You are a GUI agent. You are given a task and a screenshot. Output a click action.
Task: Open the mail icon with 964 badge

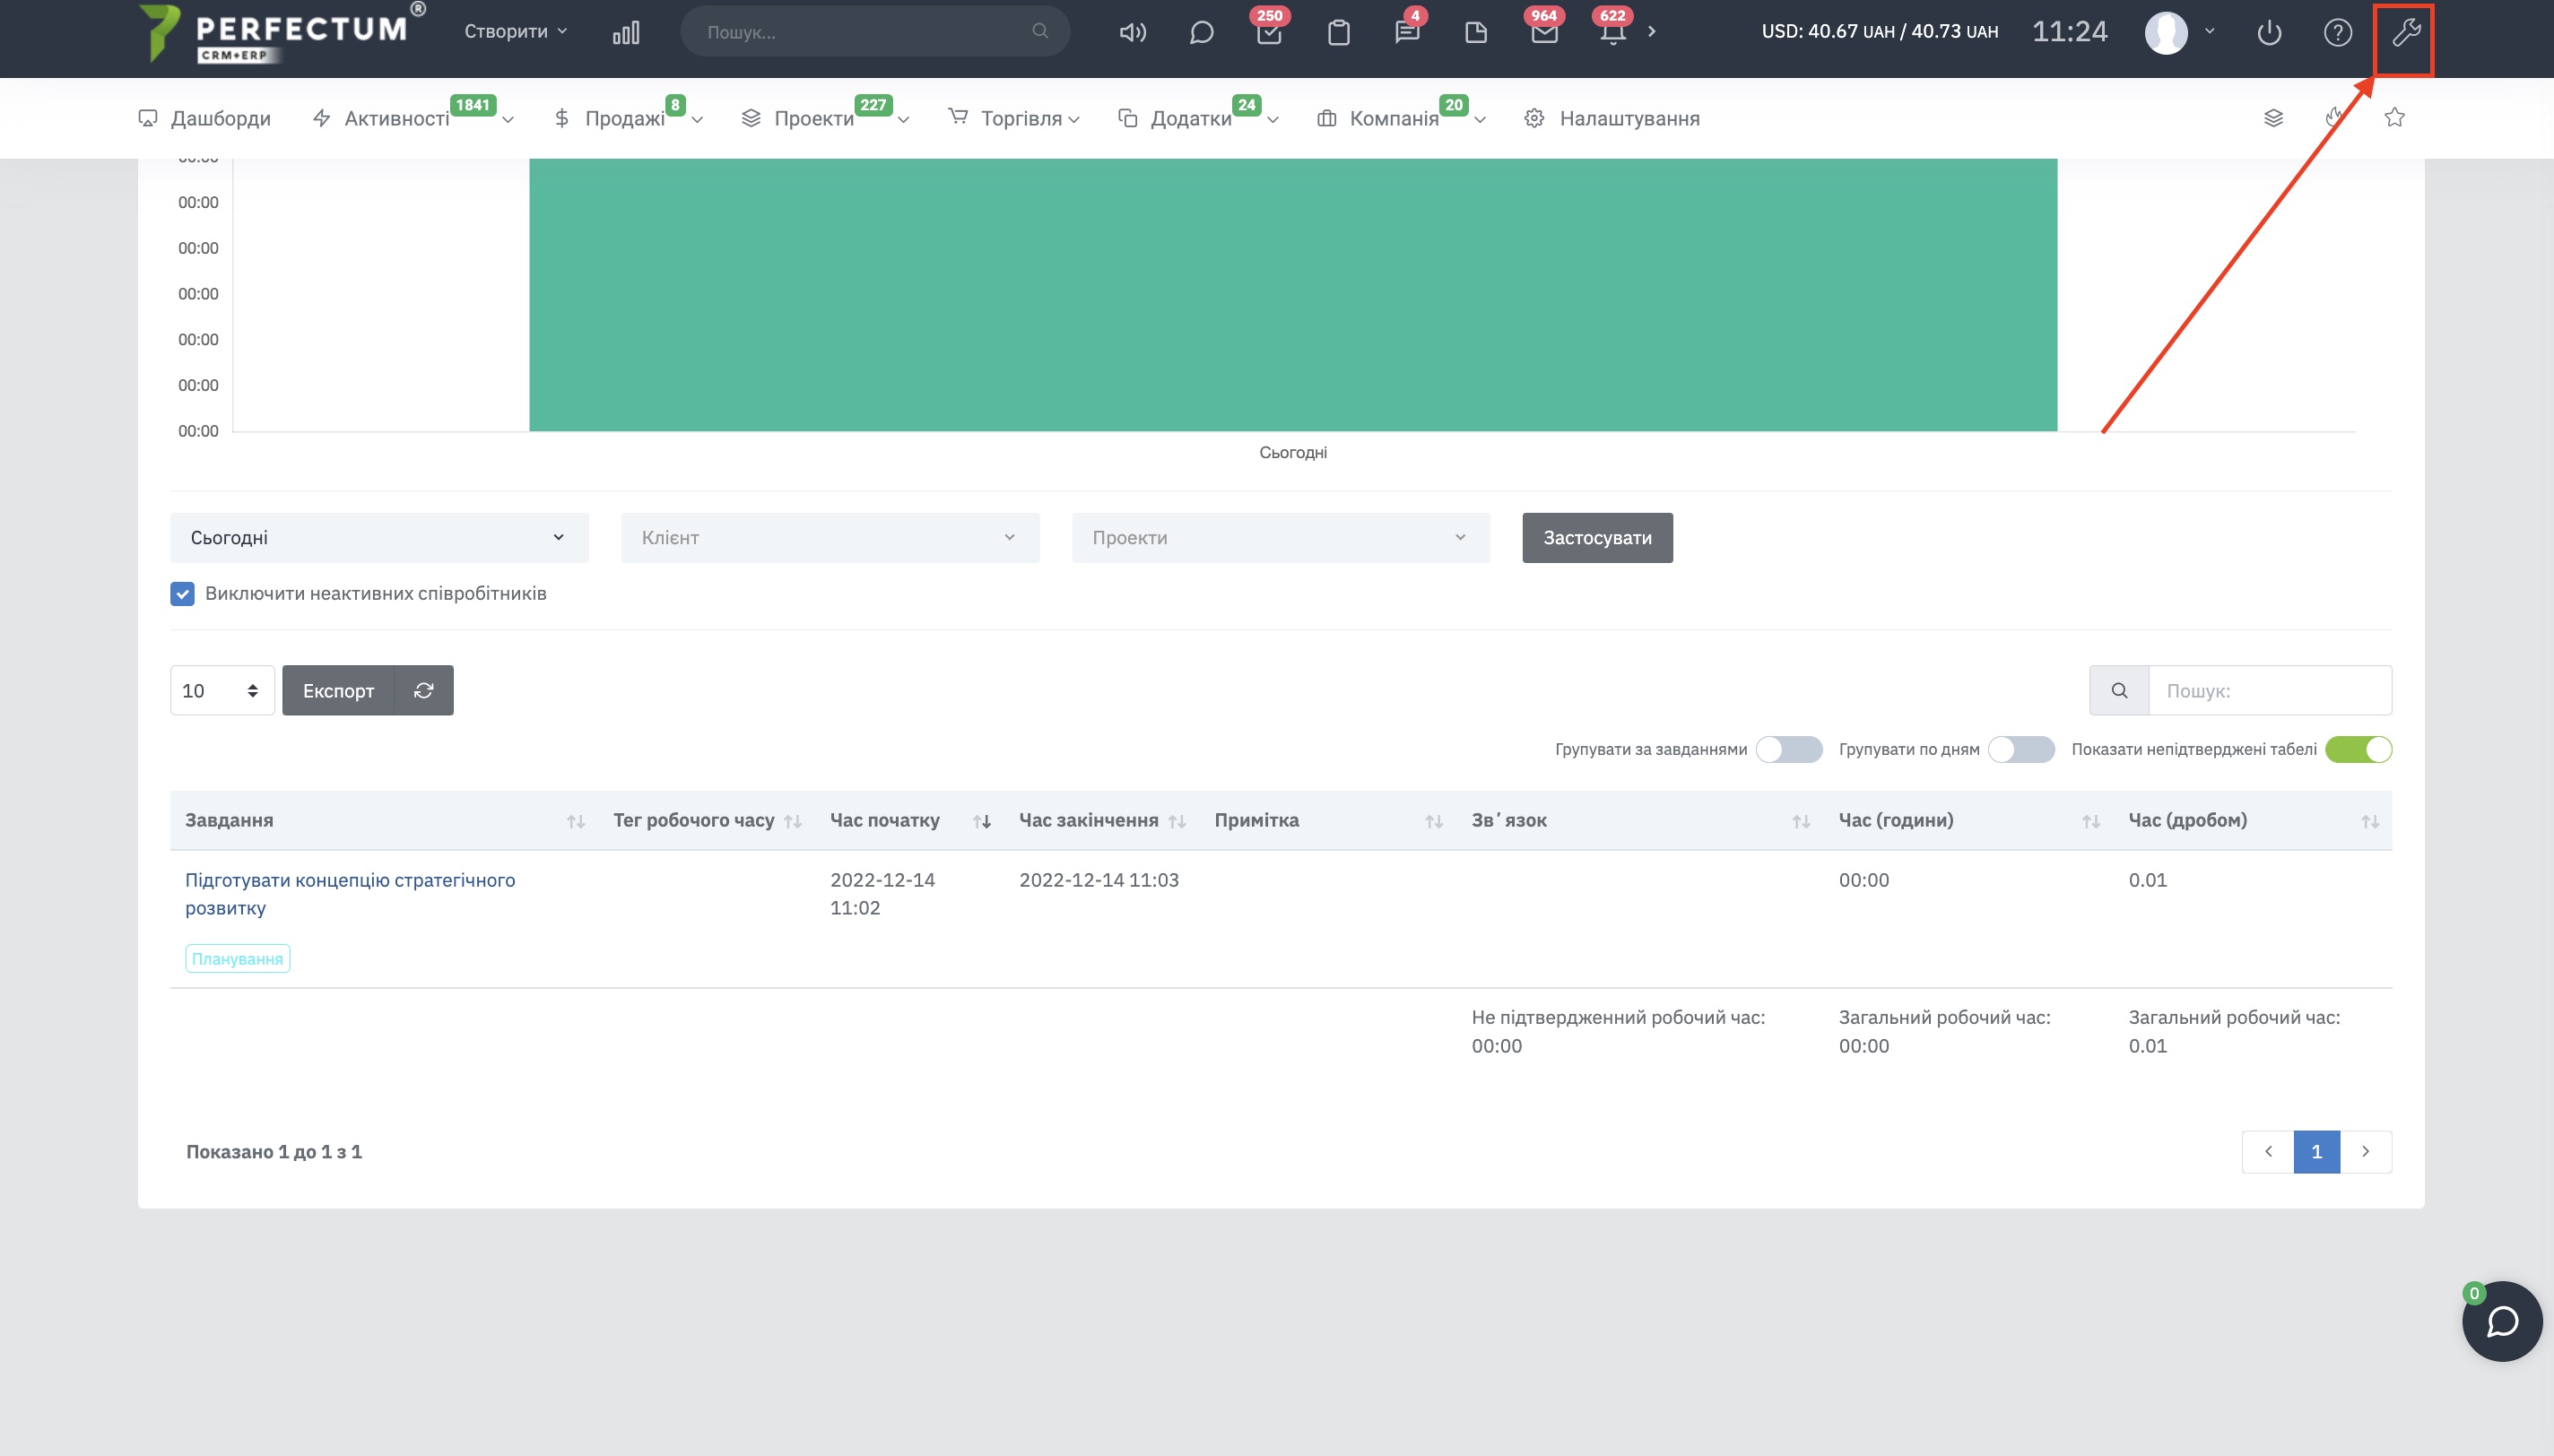tap(1544, 33)
